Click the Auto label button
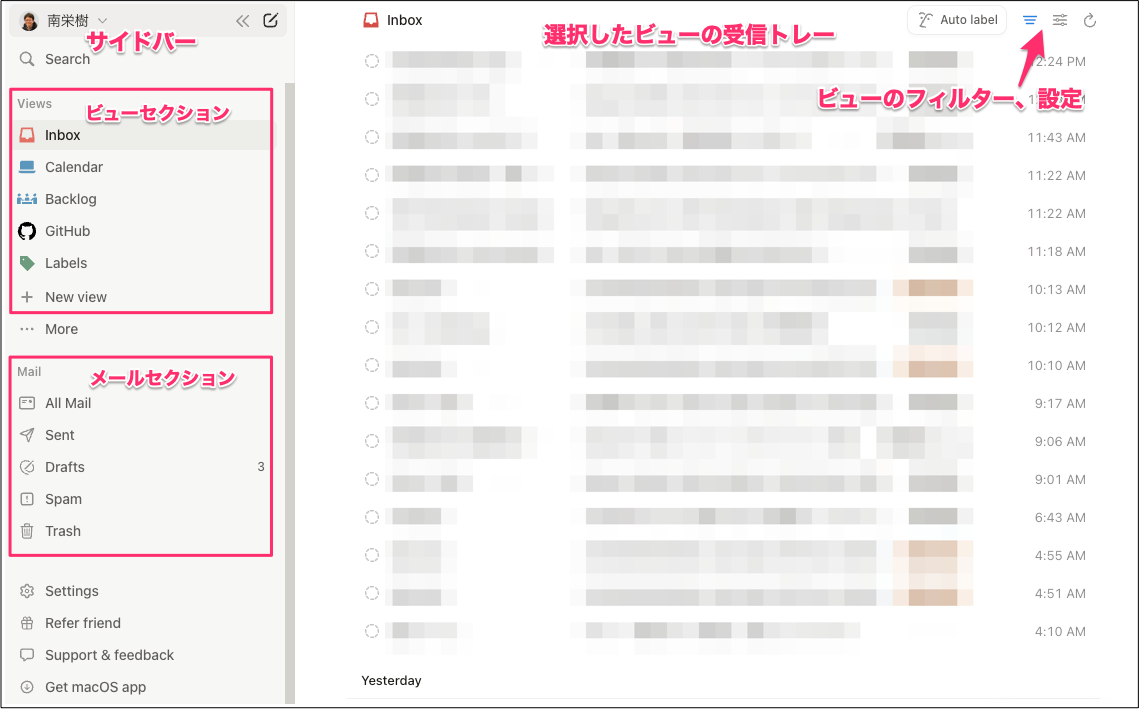1139x709 pixels. (956, 19)
